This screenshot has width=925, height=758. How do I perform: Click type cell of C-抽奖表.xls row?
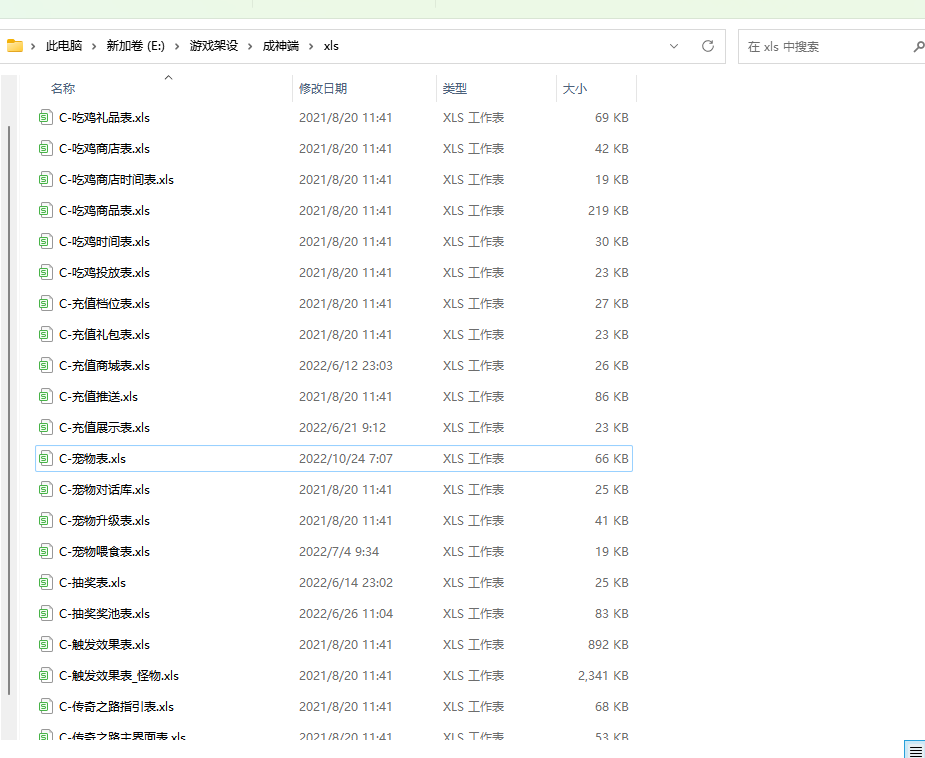pos(473,582)
